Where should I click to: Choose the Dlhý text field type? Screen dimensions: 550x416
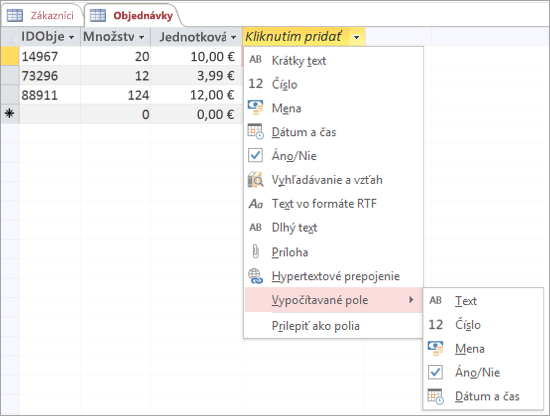point(333,228)
